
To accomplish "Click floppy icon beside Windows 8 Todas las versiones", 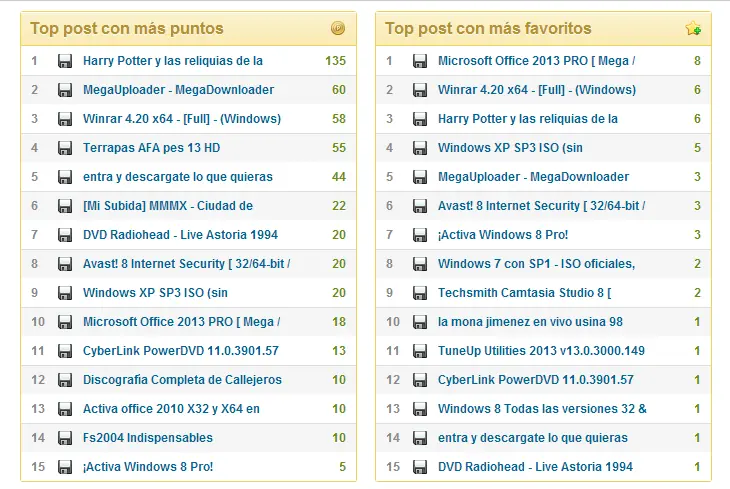I will pos(420,409).
